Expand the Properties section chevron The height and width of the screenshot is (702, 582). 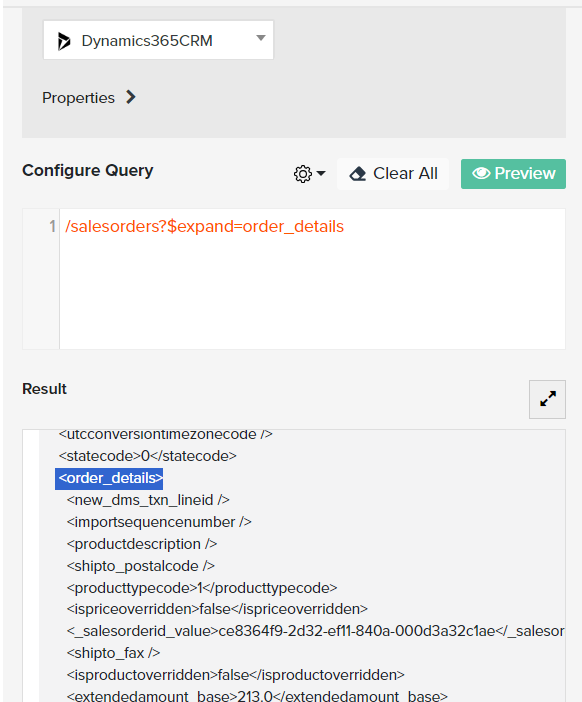pyautogui.click(x=130, y=97)
